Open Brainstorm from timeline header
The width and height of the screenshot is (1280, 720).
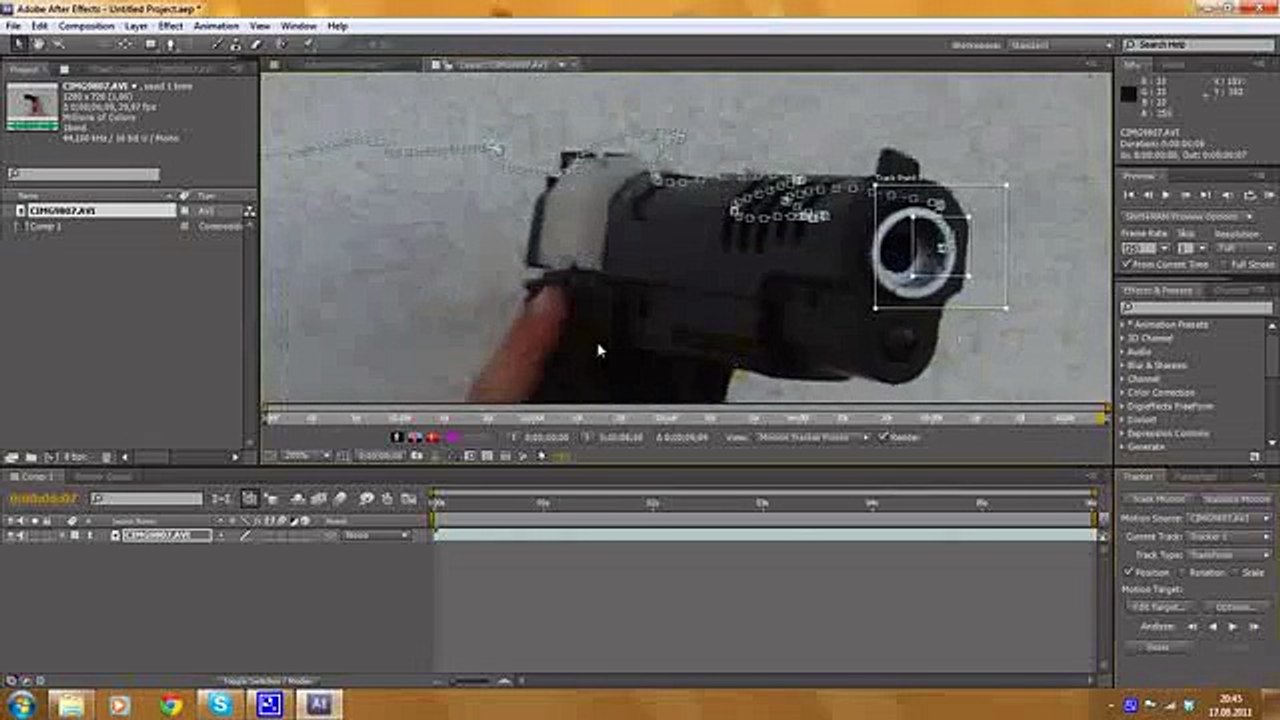click(x=365, y=499)
